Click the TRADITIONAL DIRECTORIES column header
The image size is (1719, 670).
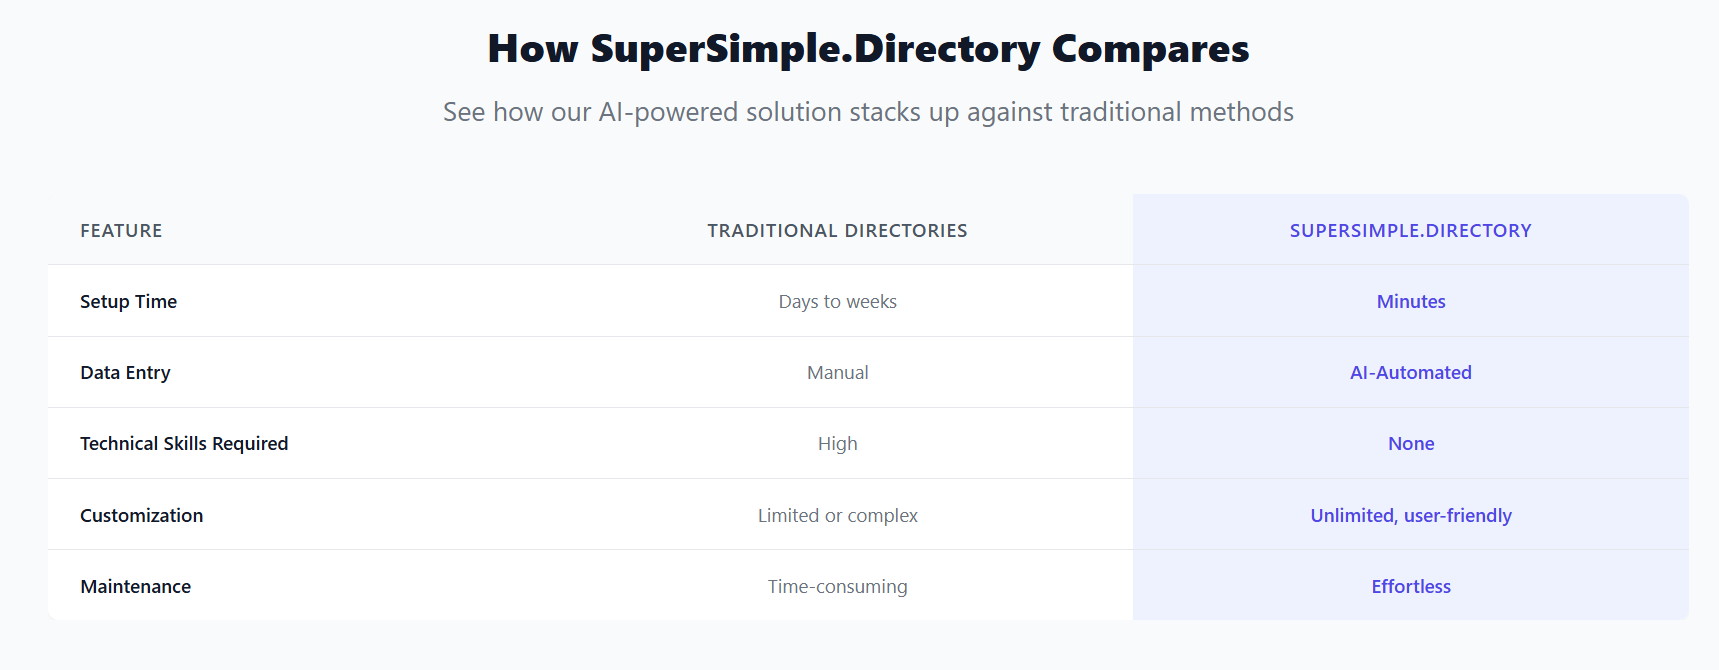tap(837, 231)
